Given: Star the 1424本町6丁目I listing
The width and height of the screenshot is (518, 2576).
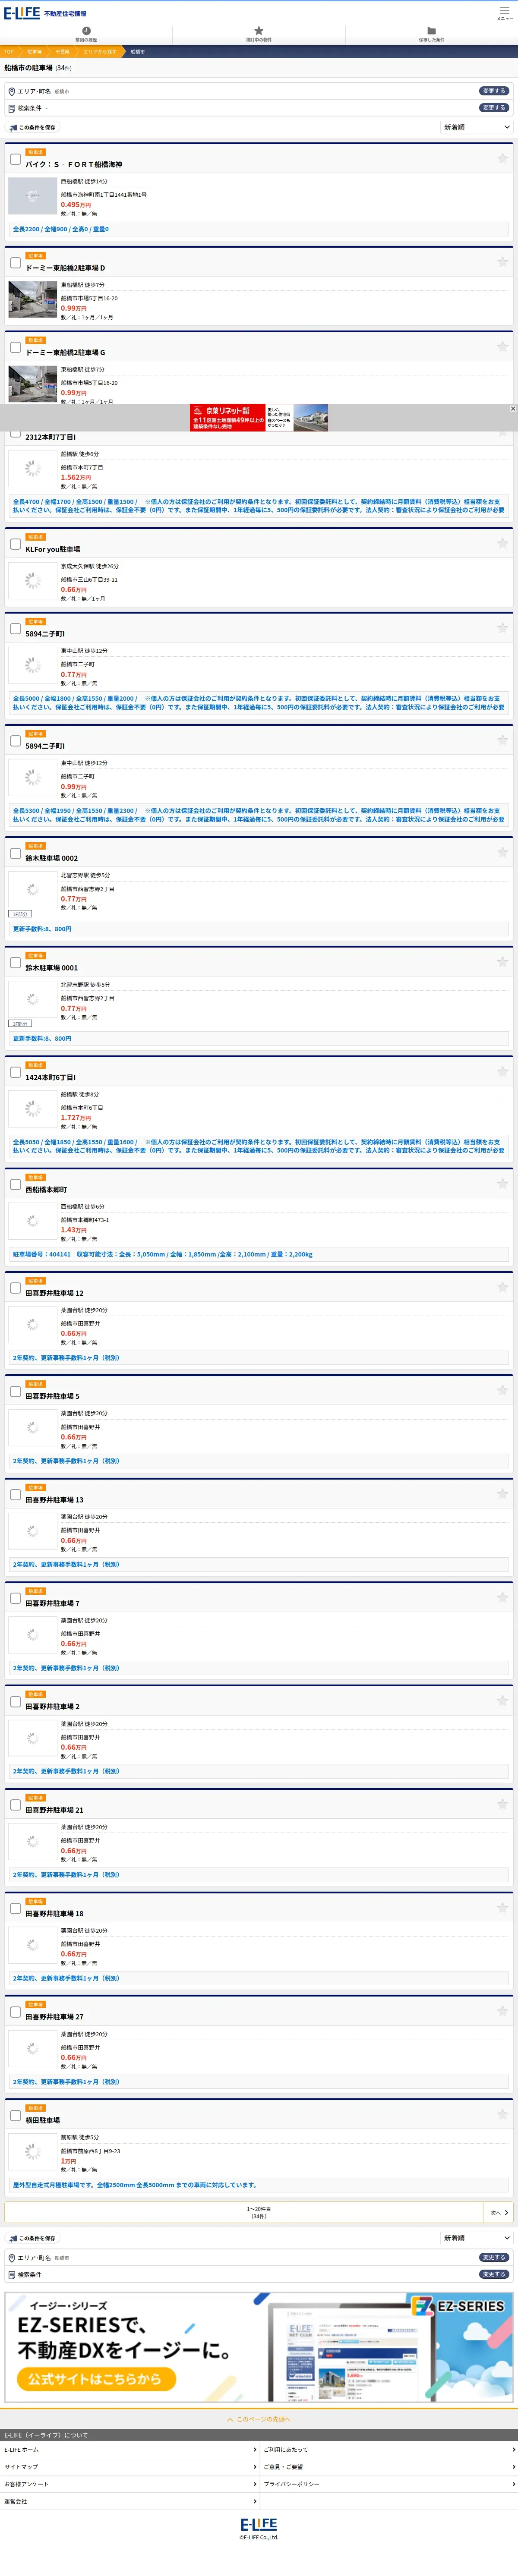Looking at the screenshot, I should pyautogui.click(x=502, y=1071).
